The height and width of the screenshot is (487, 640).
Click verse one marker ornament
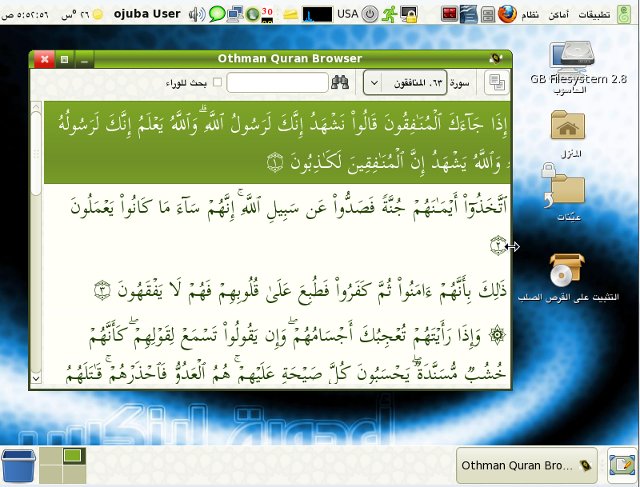[x=275, y=162]
